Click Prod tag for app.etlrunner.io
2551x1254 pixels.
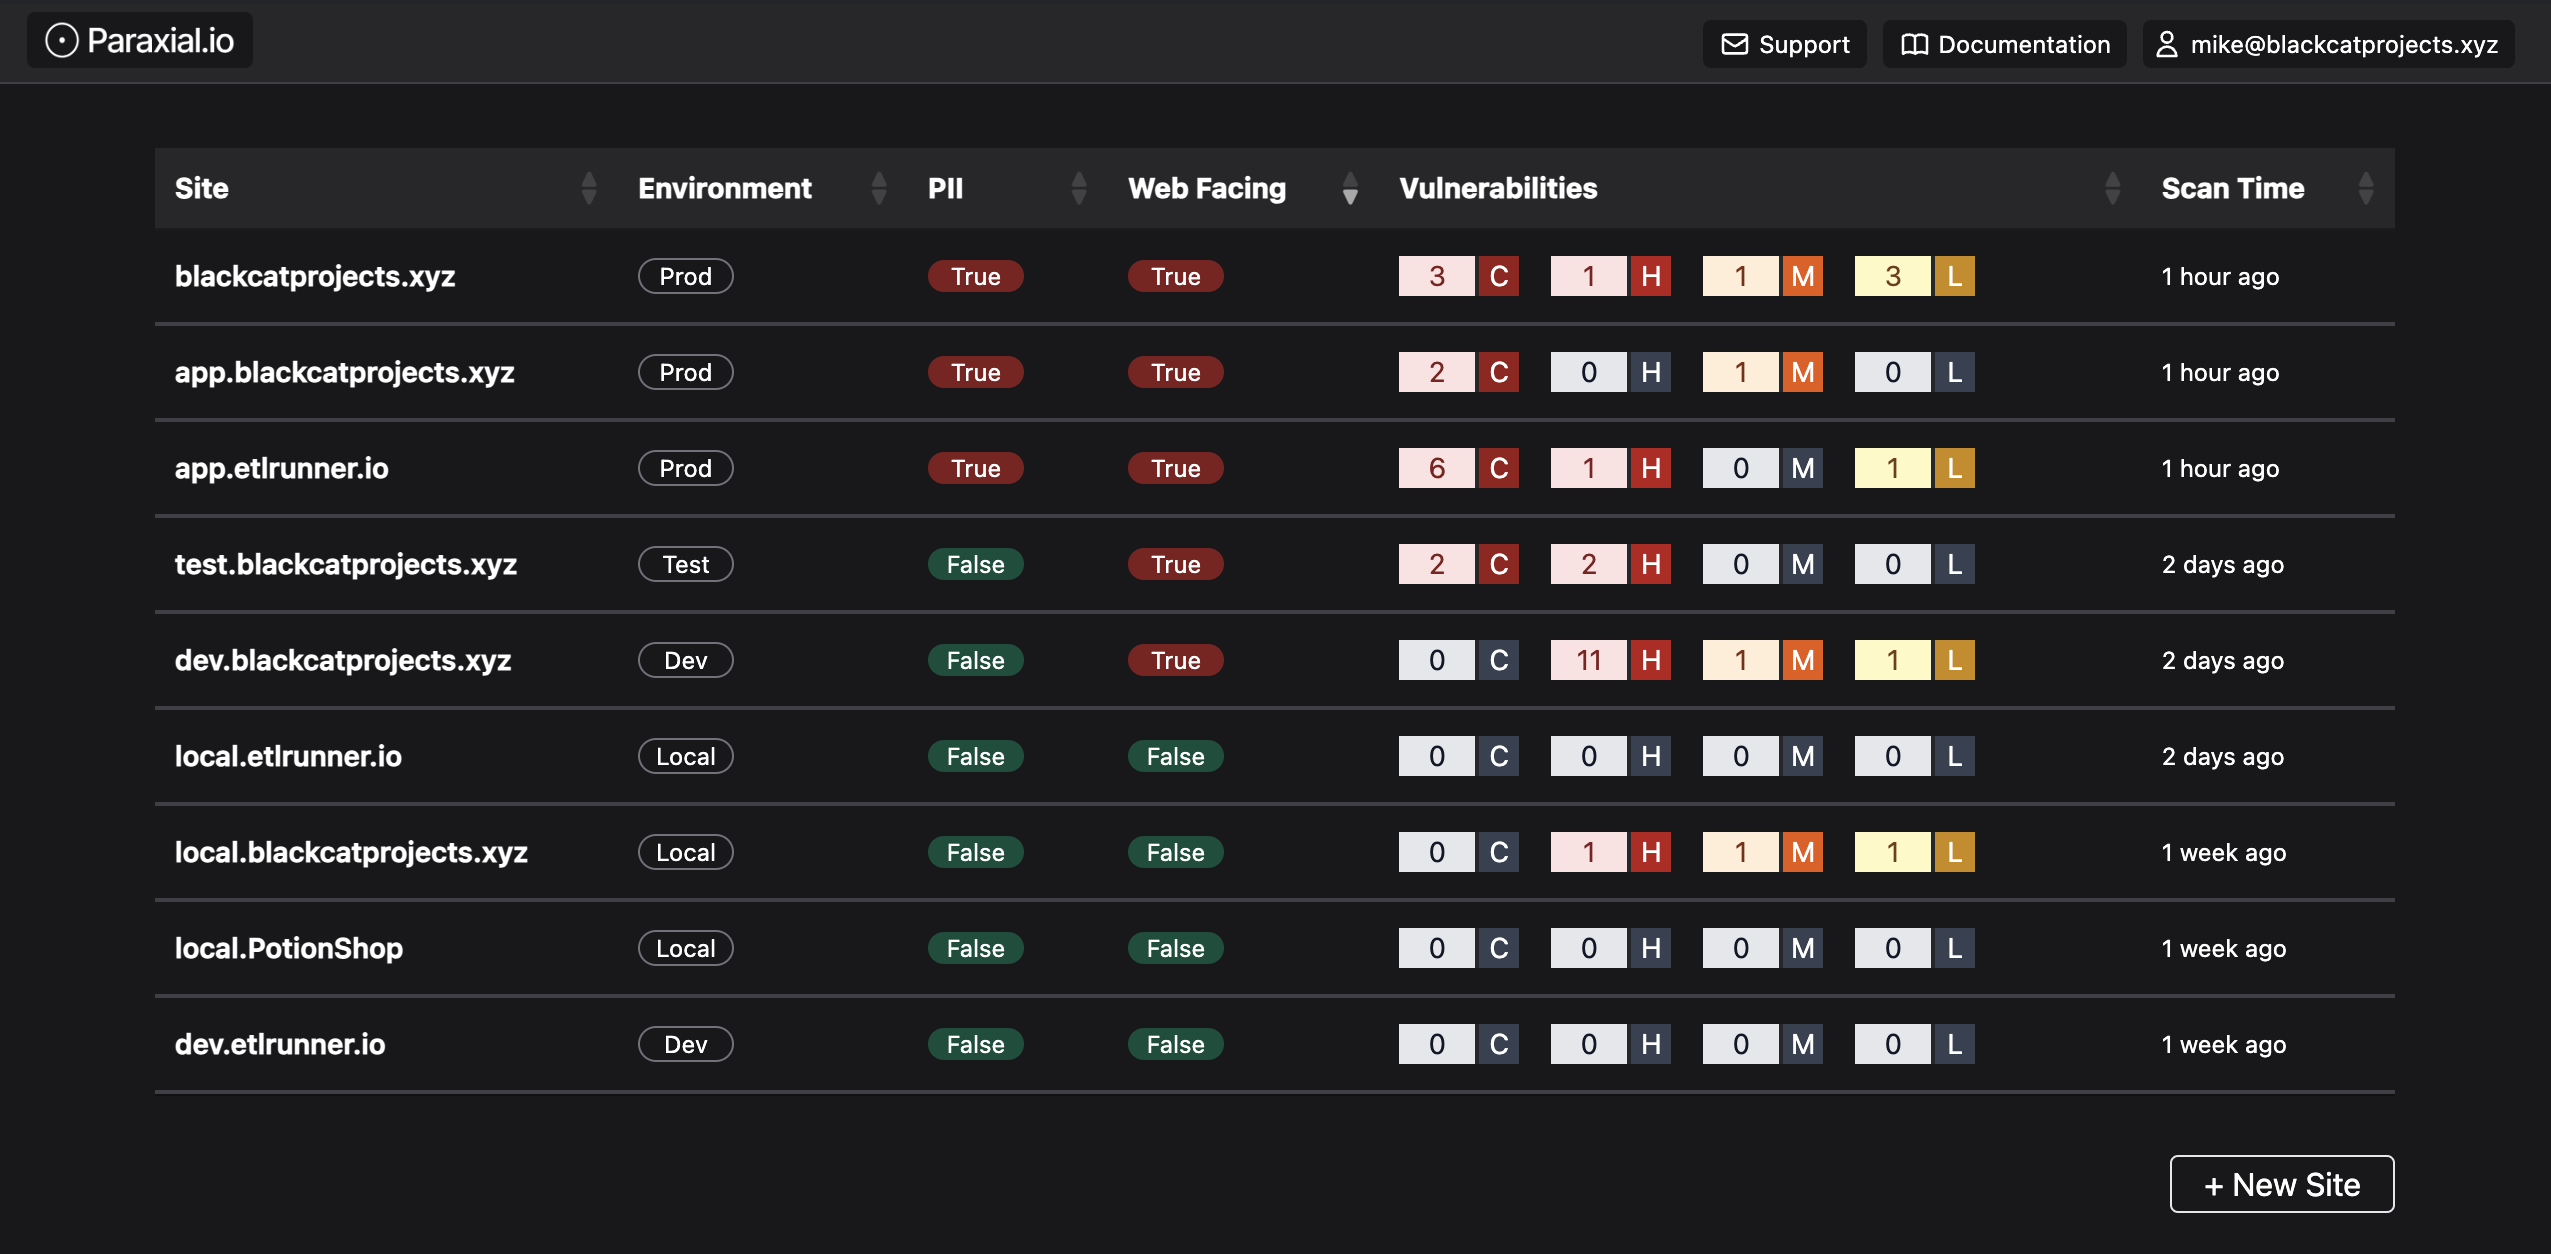686,468
